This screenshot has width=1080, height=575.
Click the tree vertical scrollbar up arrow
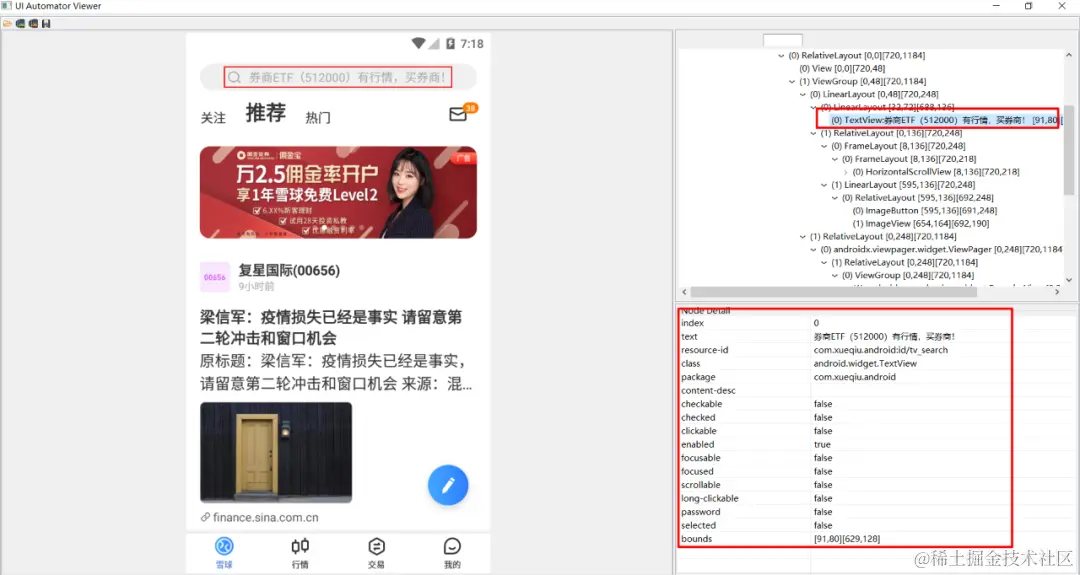pos(1069,55)
